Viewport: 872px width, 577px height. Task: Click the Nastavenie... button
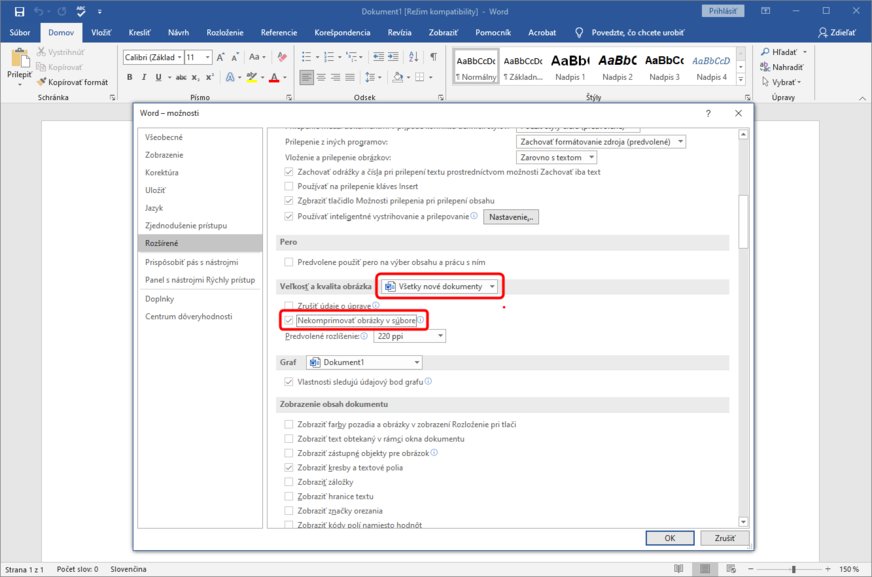click(511, 216)
